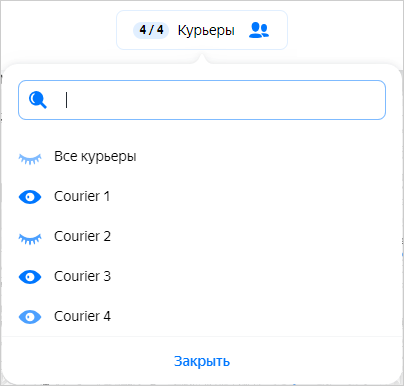Hide Courier 1 using its eye icon
This screenshot has width=404, height=386.
click(x=30, y=197)
